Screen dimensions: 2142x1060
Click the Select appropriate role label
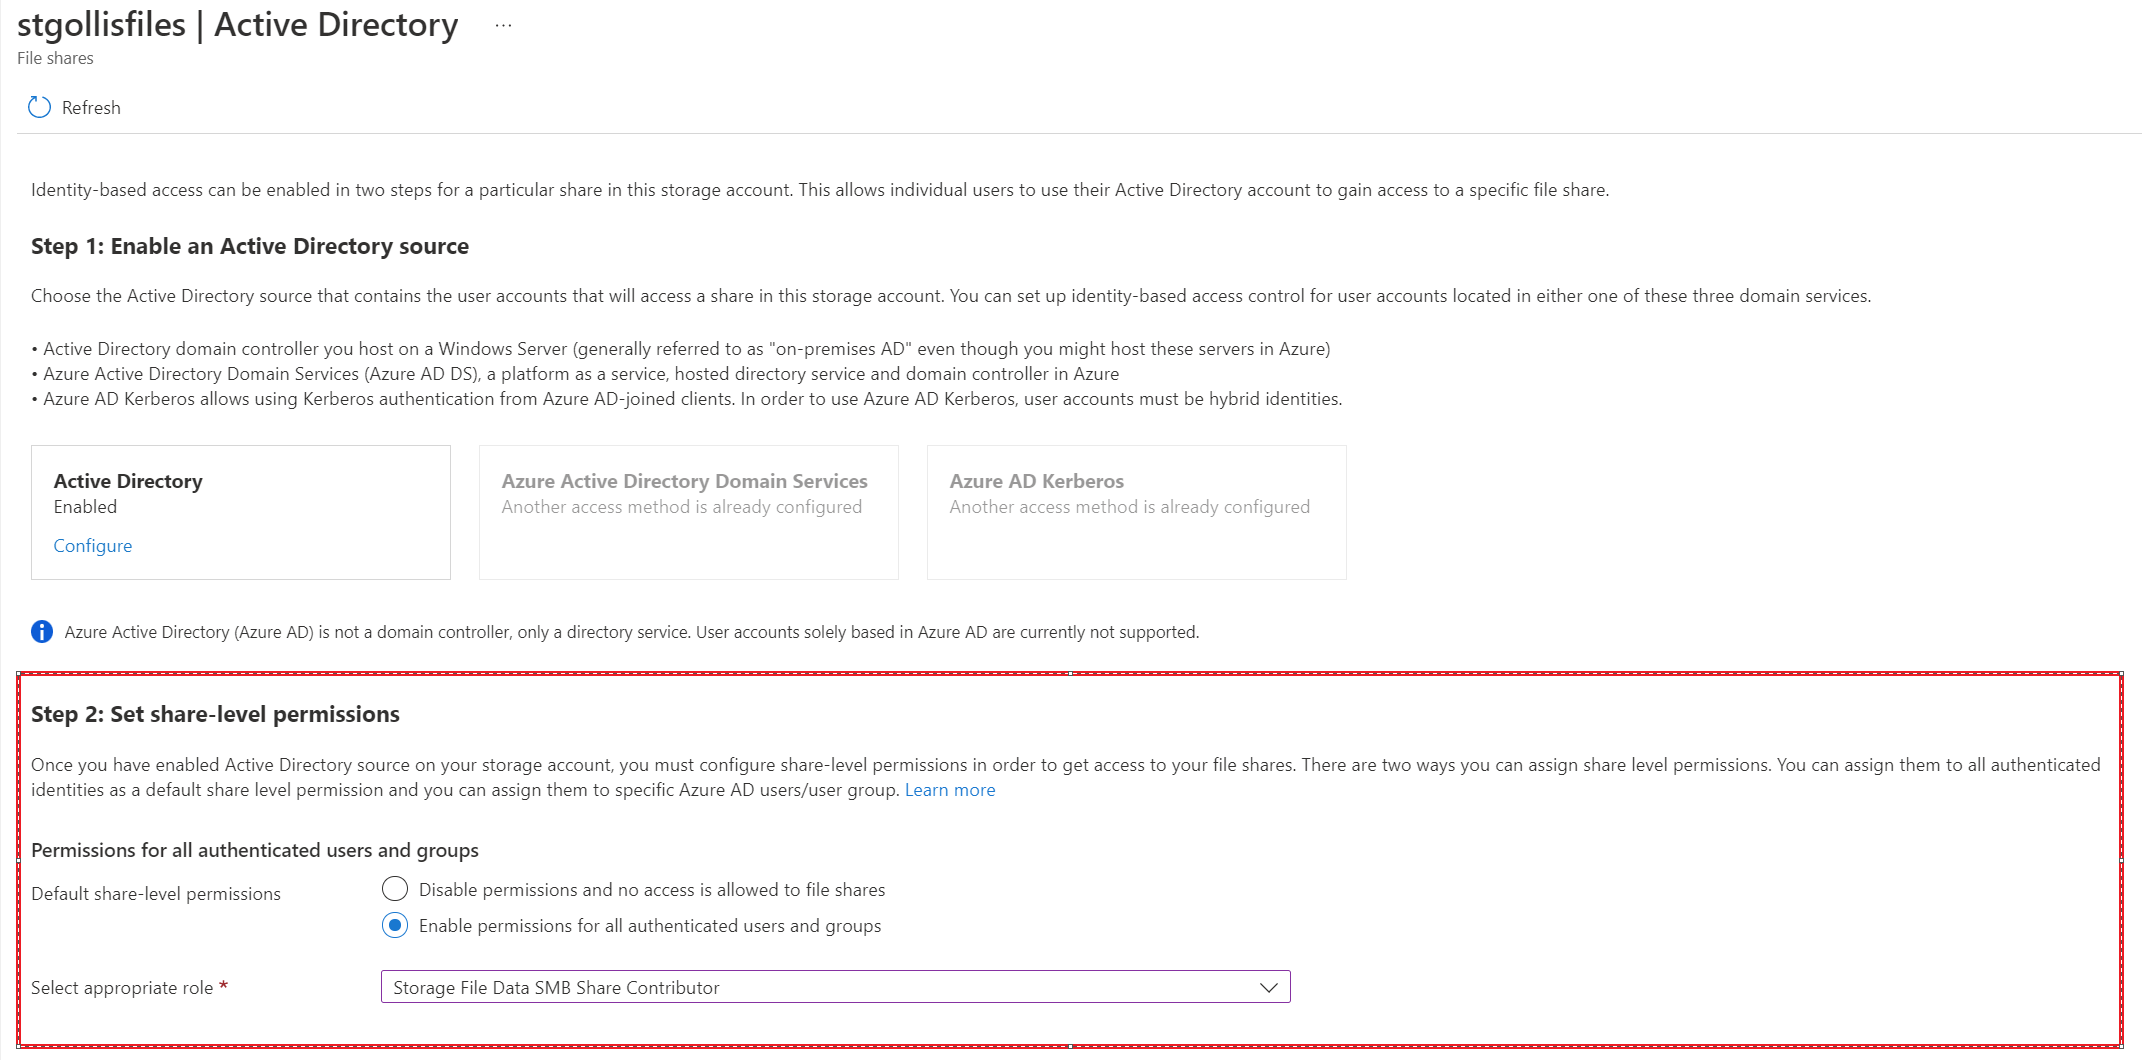pos(122,987)
